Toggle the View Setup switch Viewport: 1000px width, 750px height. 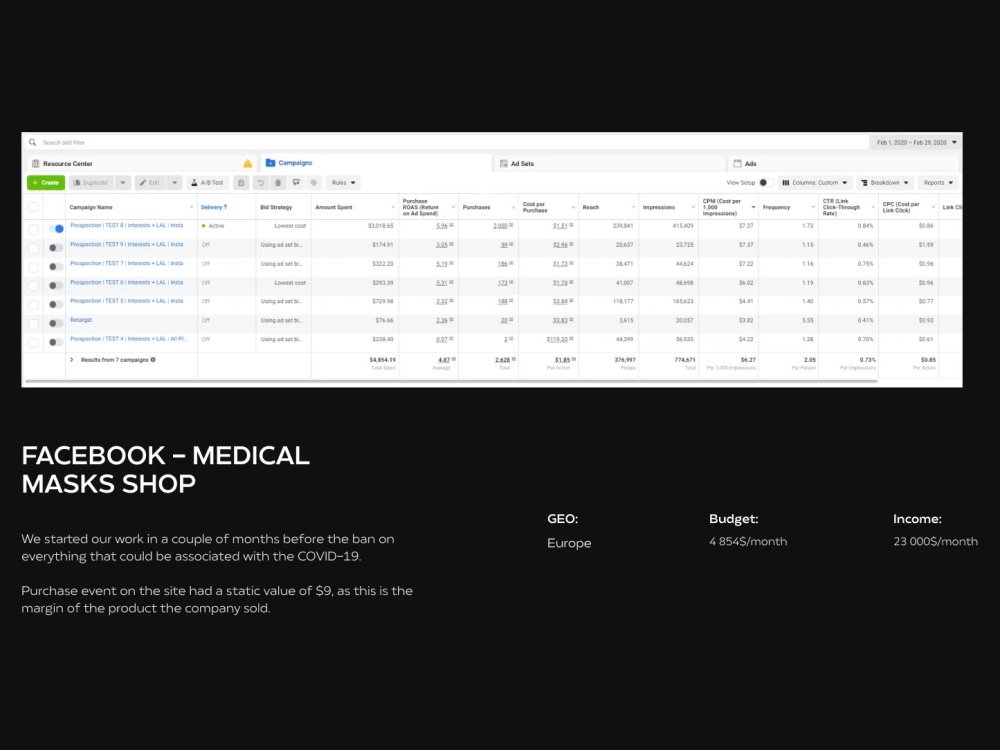click(766, 183)
